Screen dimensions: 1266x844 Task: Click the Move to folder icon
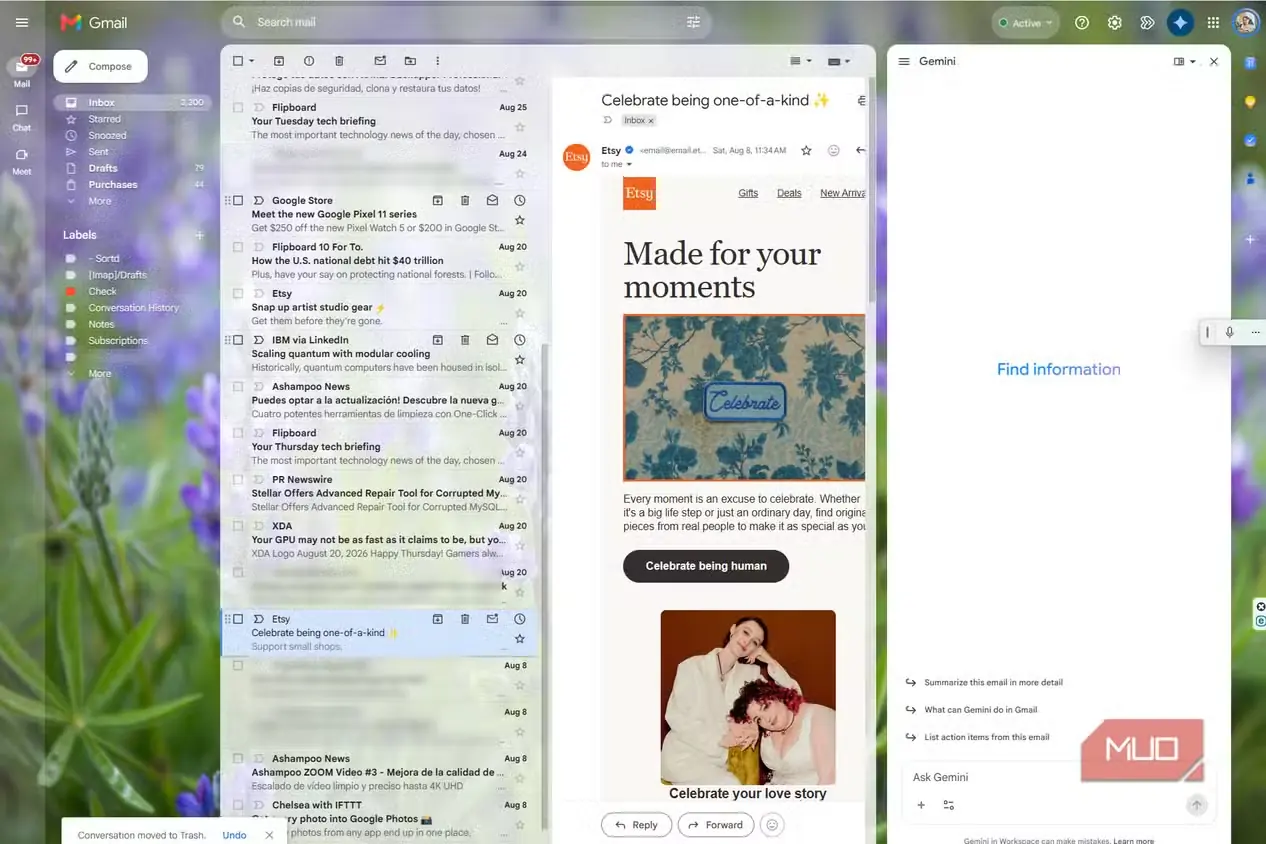coord(410,61)
